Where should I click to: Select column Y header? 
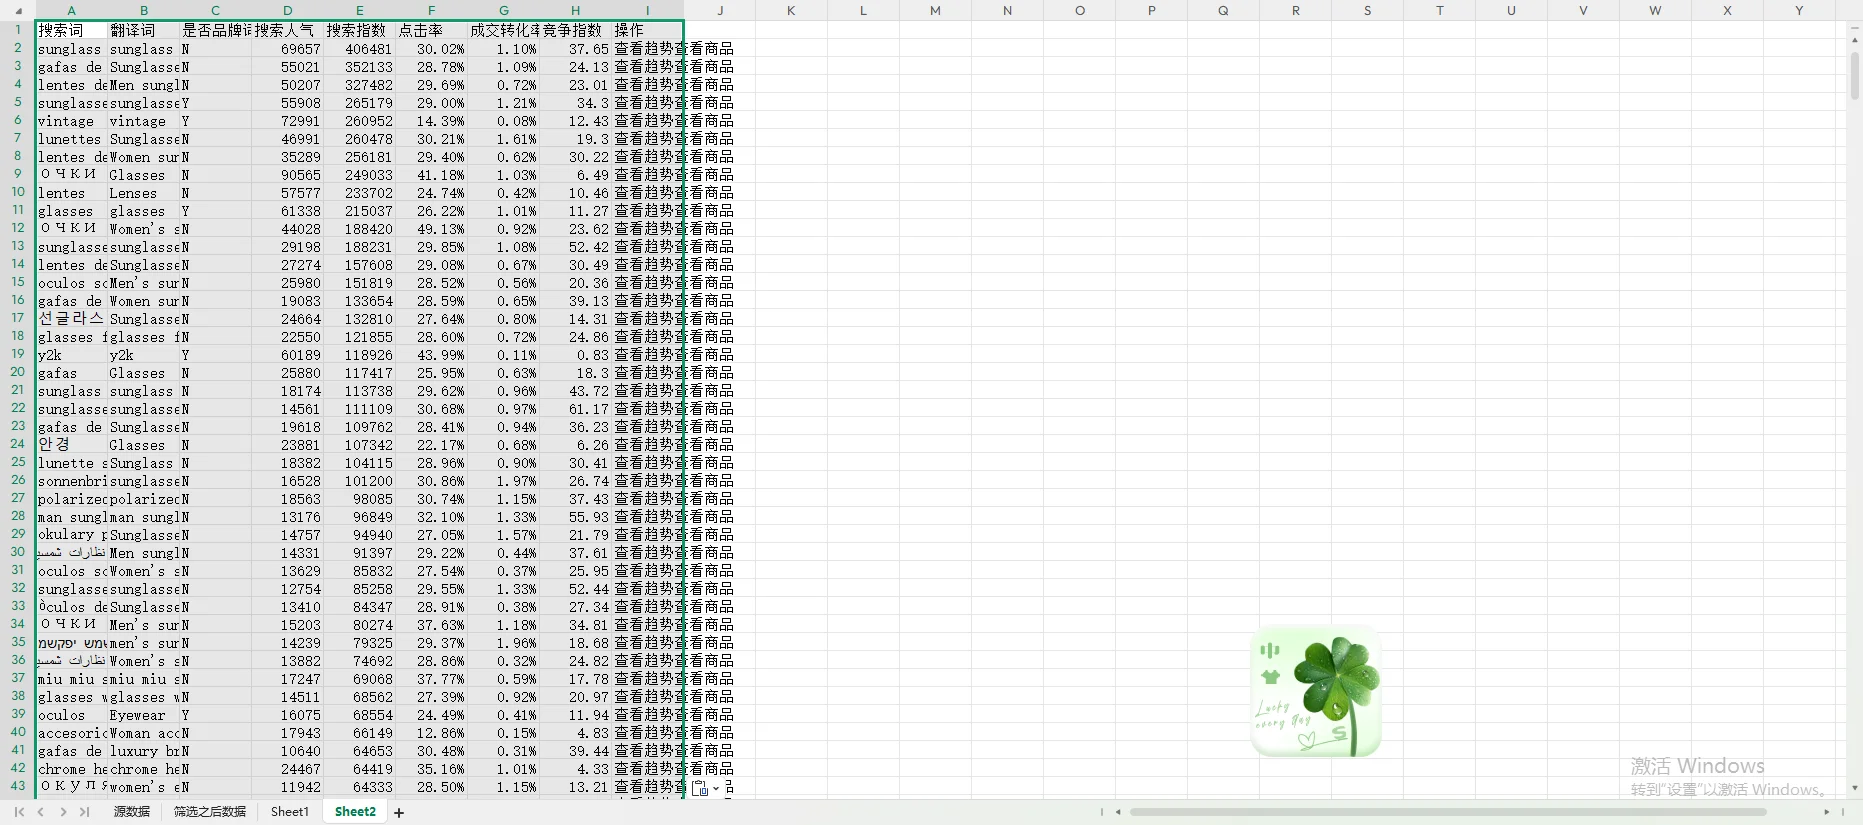(1799, 11)
